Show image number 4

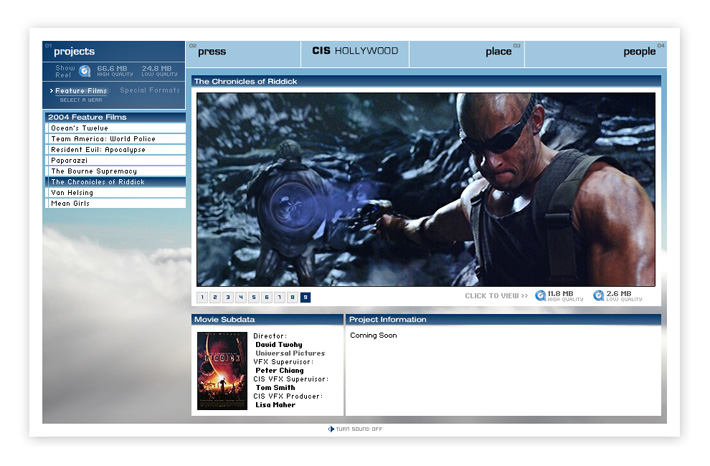(x=241, y=297)
